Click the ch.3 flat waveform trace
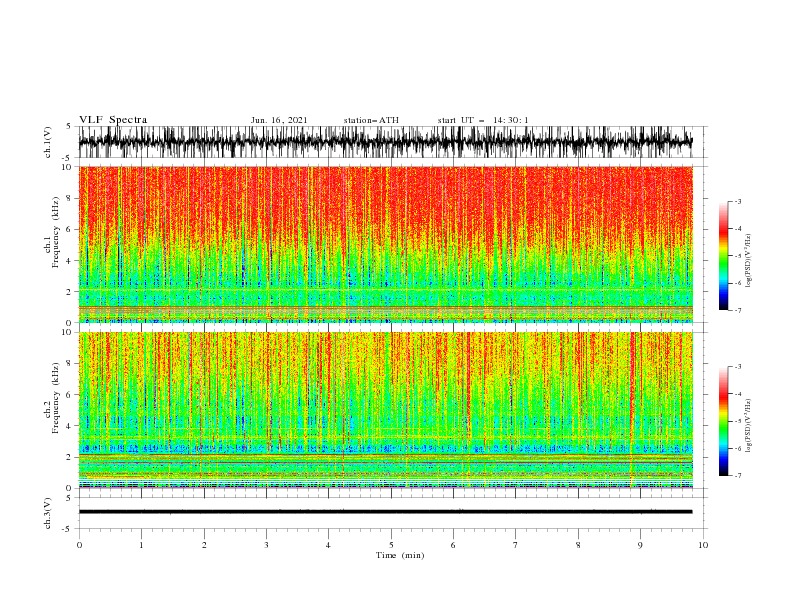Screen dimensions: 792x612 coord(385,512)
